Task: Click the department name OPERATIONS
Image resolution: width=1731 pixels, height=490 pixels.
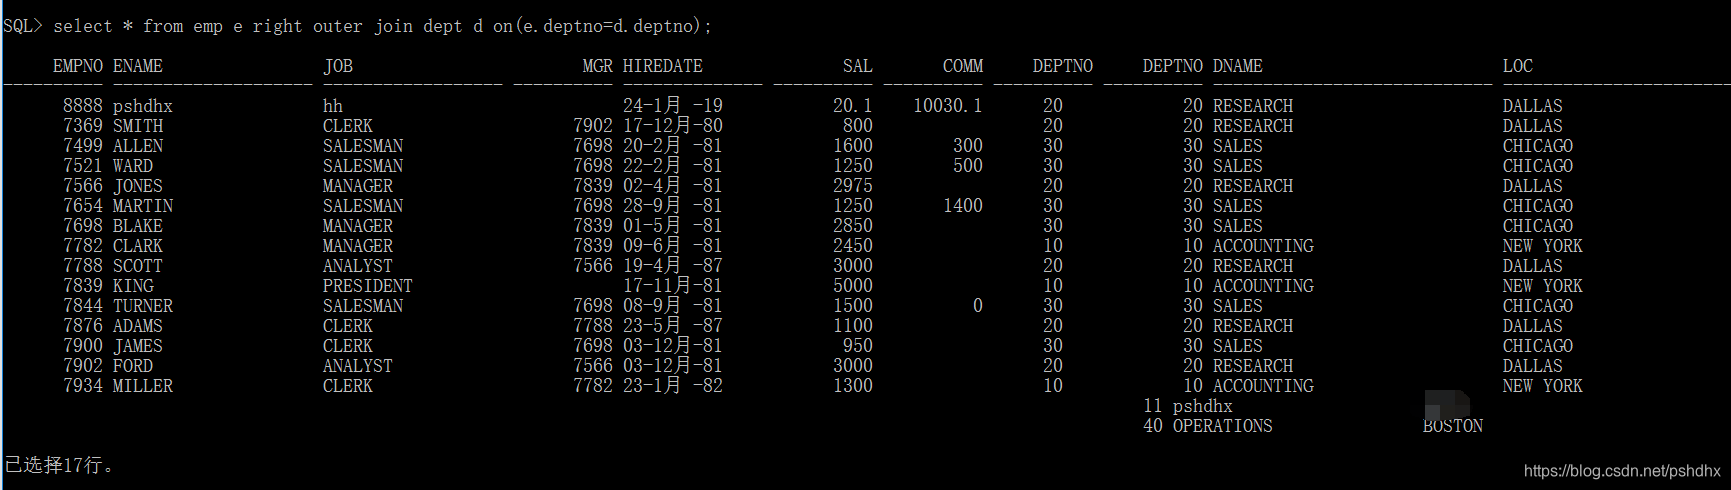Action: pyautogui.click(x=1223, y=426)
